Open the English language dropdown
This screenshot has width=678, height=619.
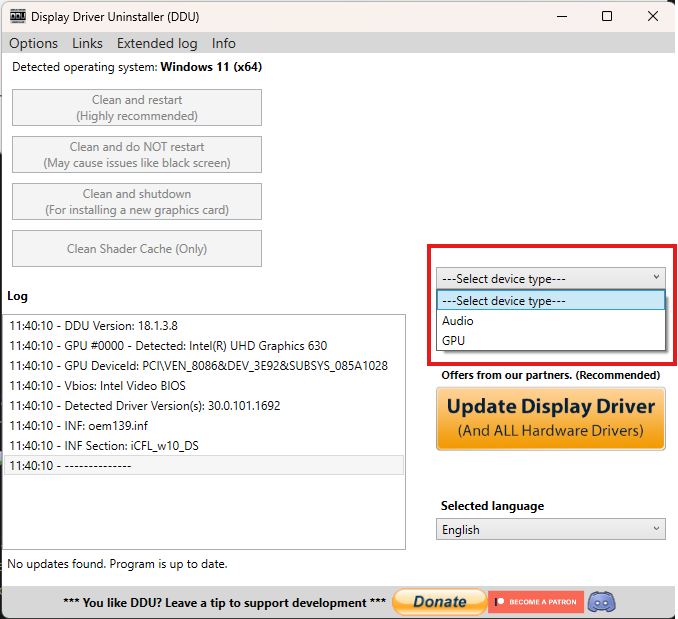point(550,530)
